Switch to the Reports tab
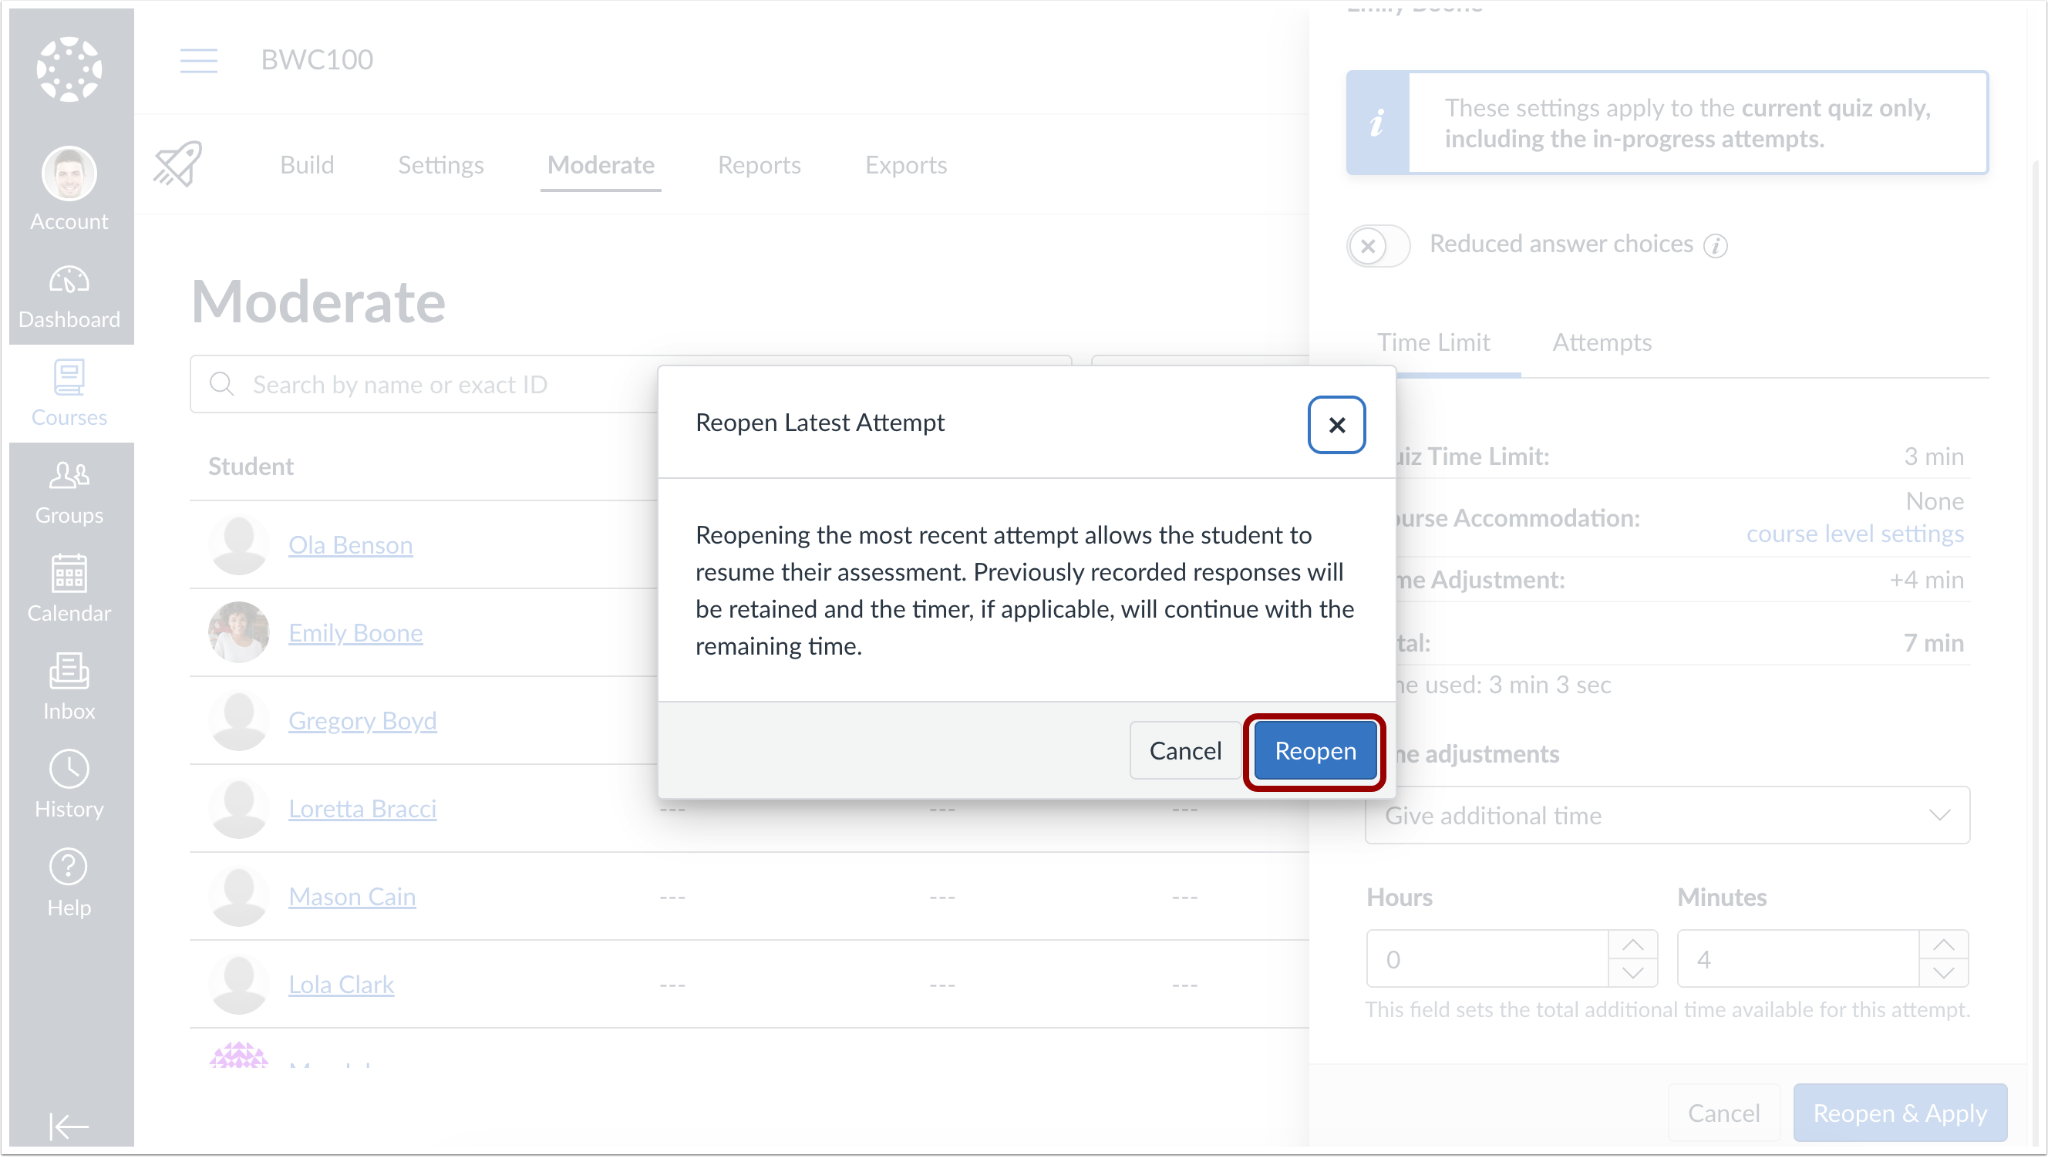Screen dimensions: 2048x1157 (x=759, y=165)
